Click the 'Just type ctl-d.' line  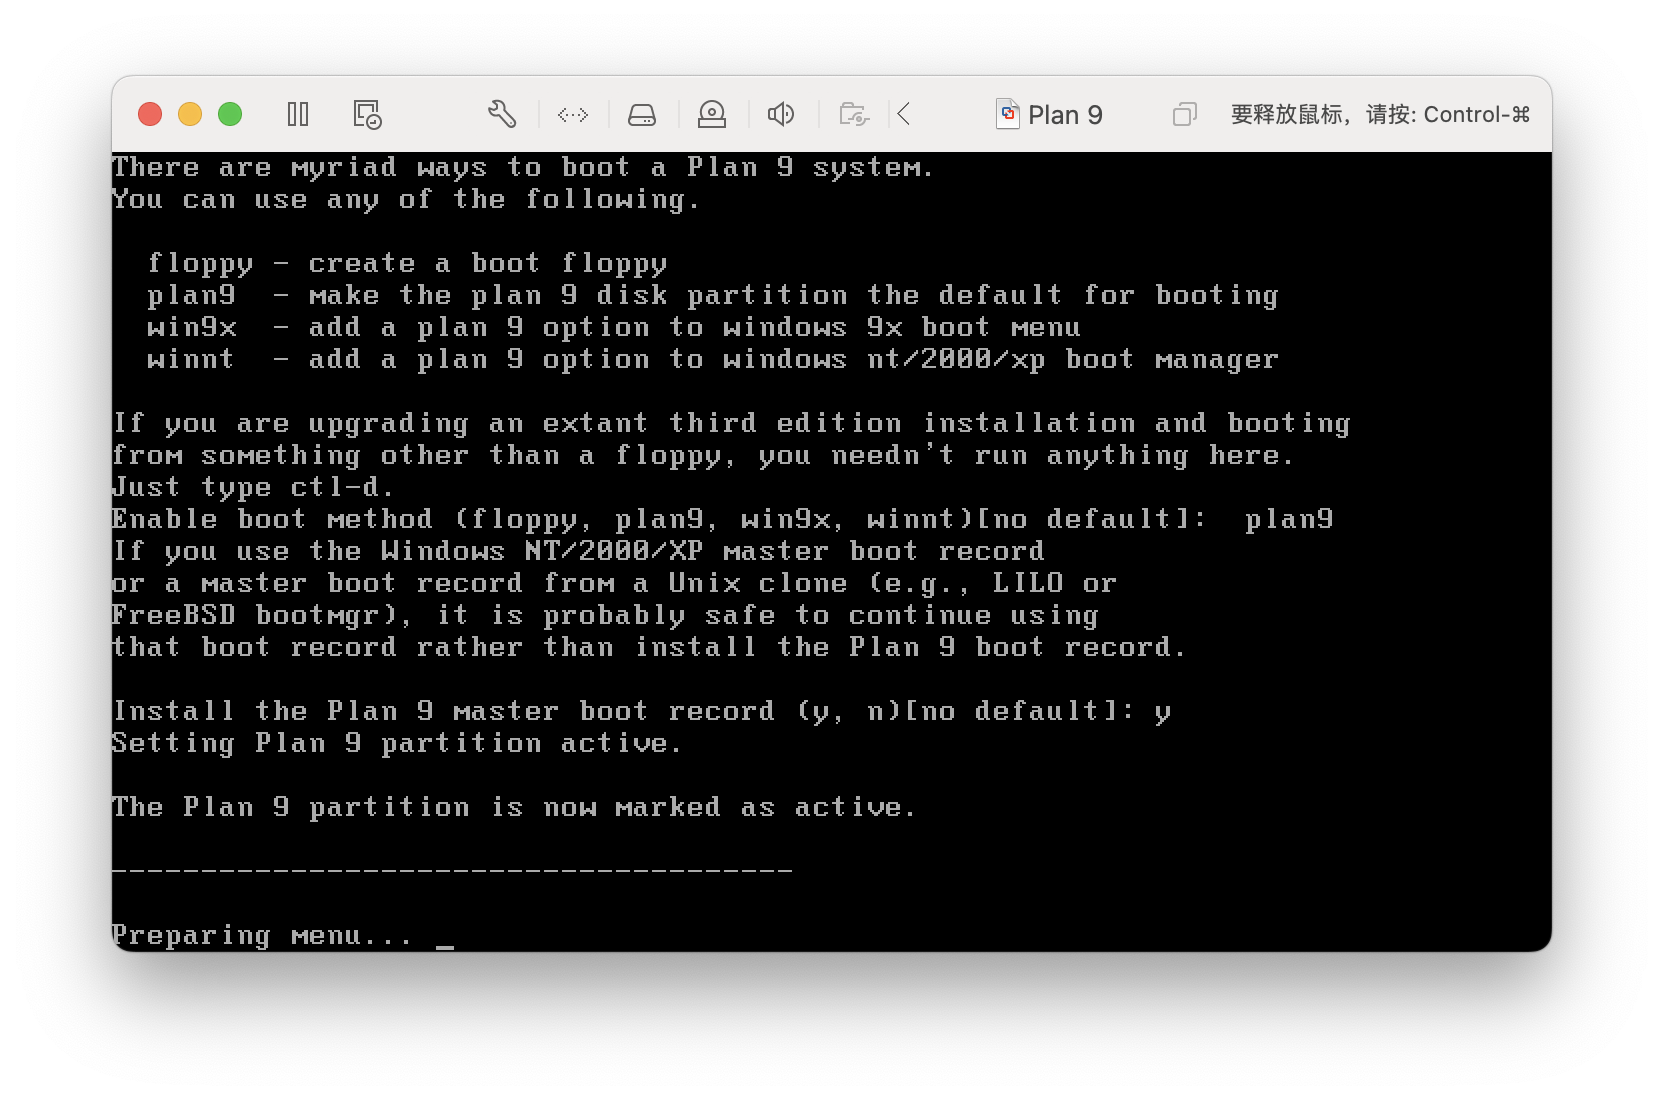pyautogui.click(x=253, y=487)
